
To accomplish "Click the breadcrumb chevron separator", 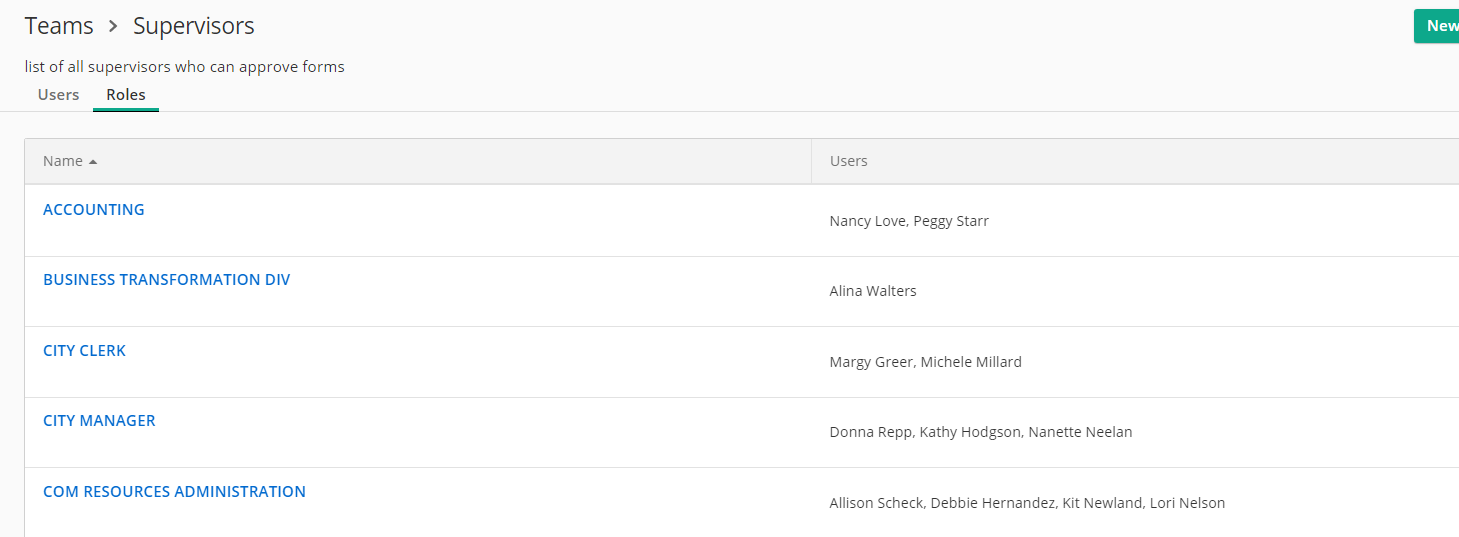I will tap(113, 27).
